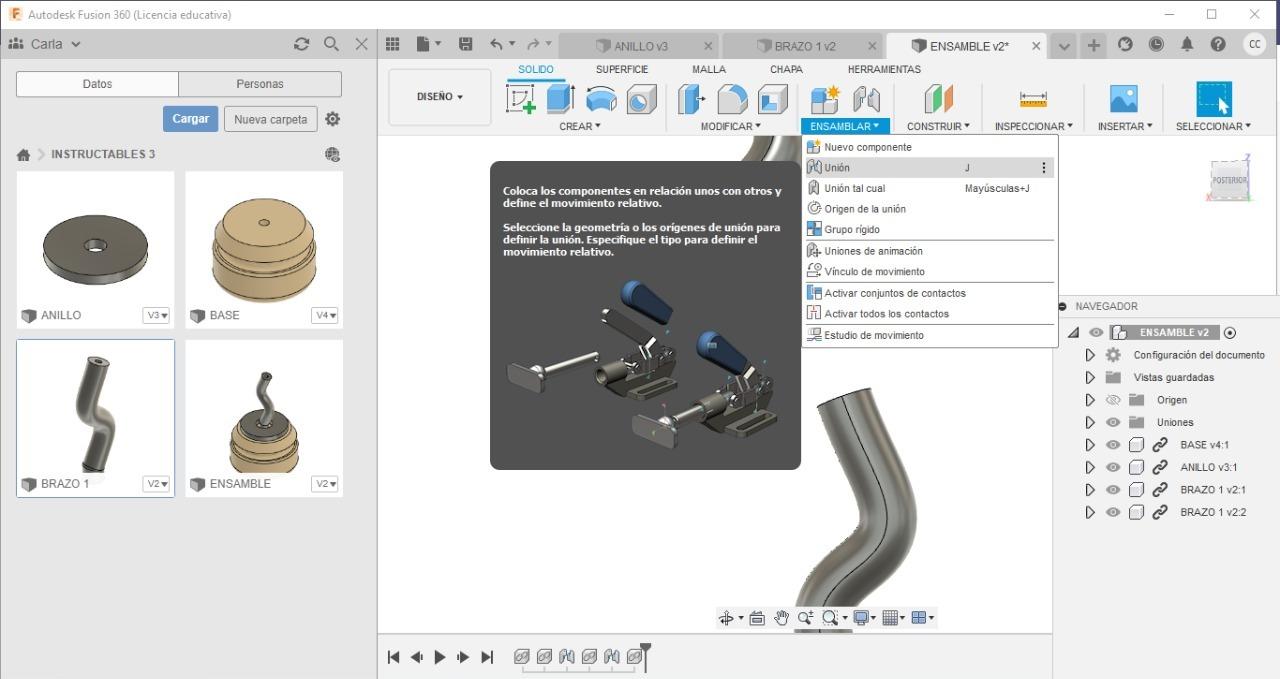The width and height of the screenshot is (1280, 679).
Task: Play the timeline animation
Action: pos(440,657)
